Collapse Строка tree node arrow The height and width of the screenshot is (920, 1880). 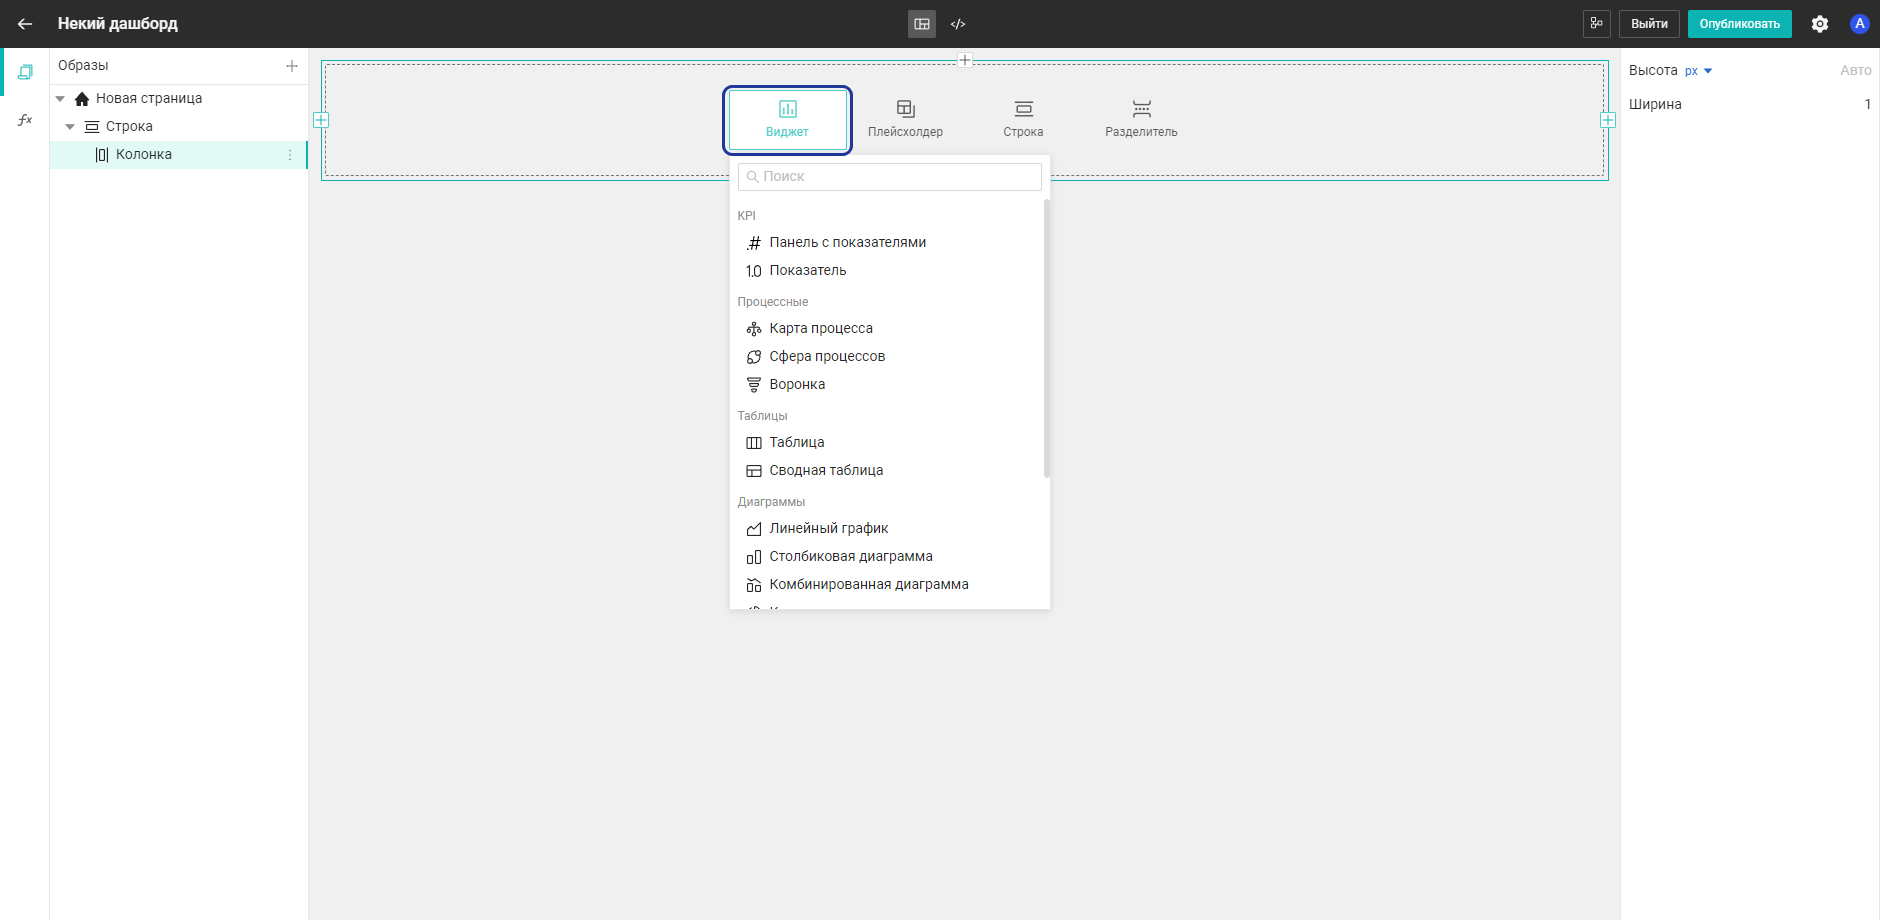(x=70, y=127)
